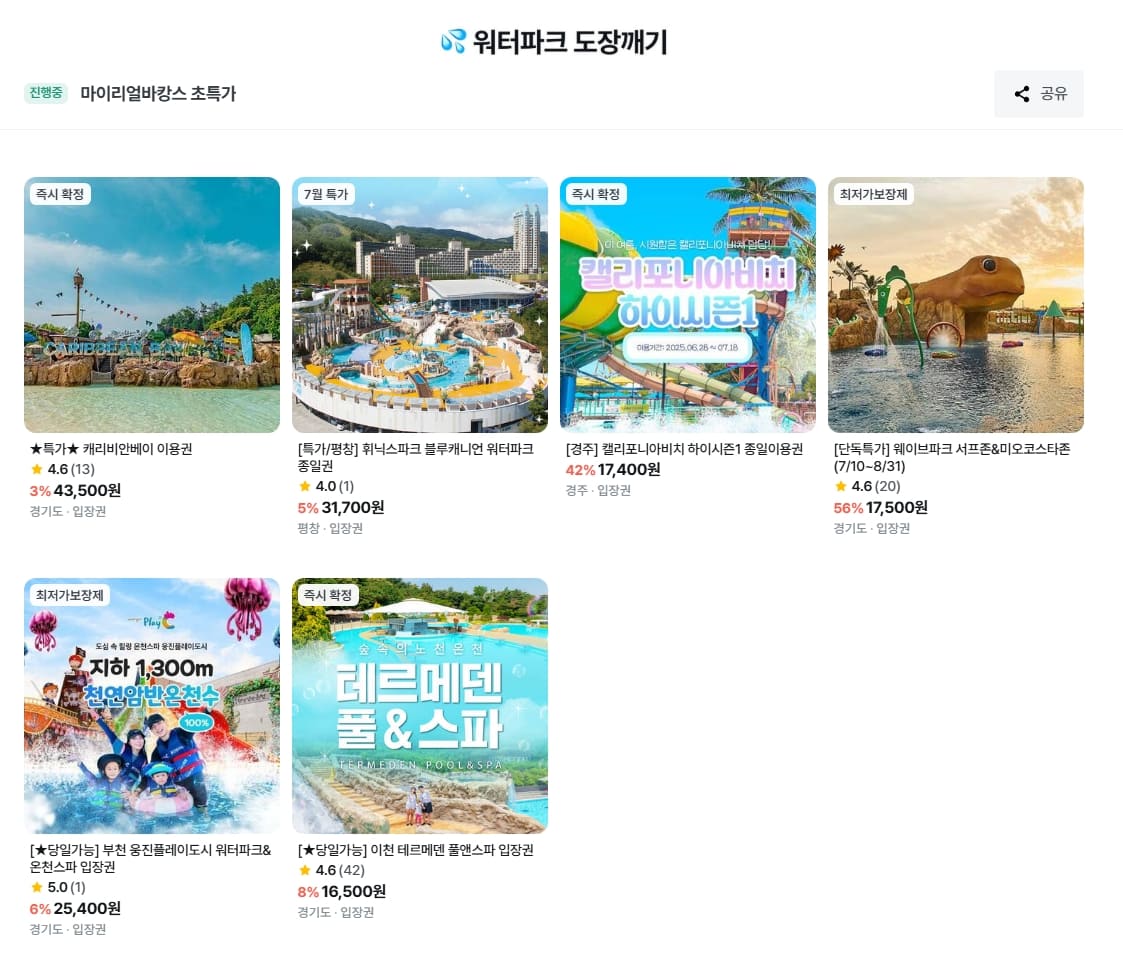Open the [경주] 캘리포니아비치 종일이용권 link
The height and width of the screenshot is (964, 1123).
tap(684, 449)
